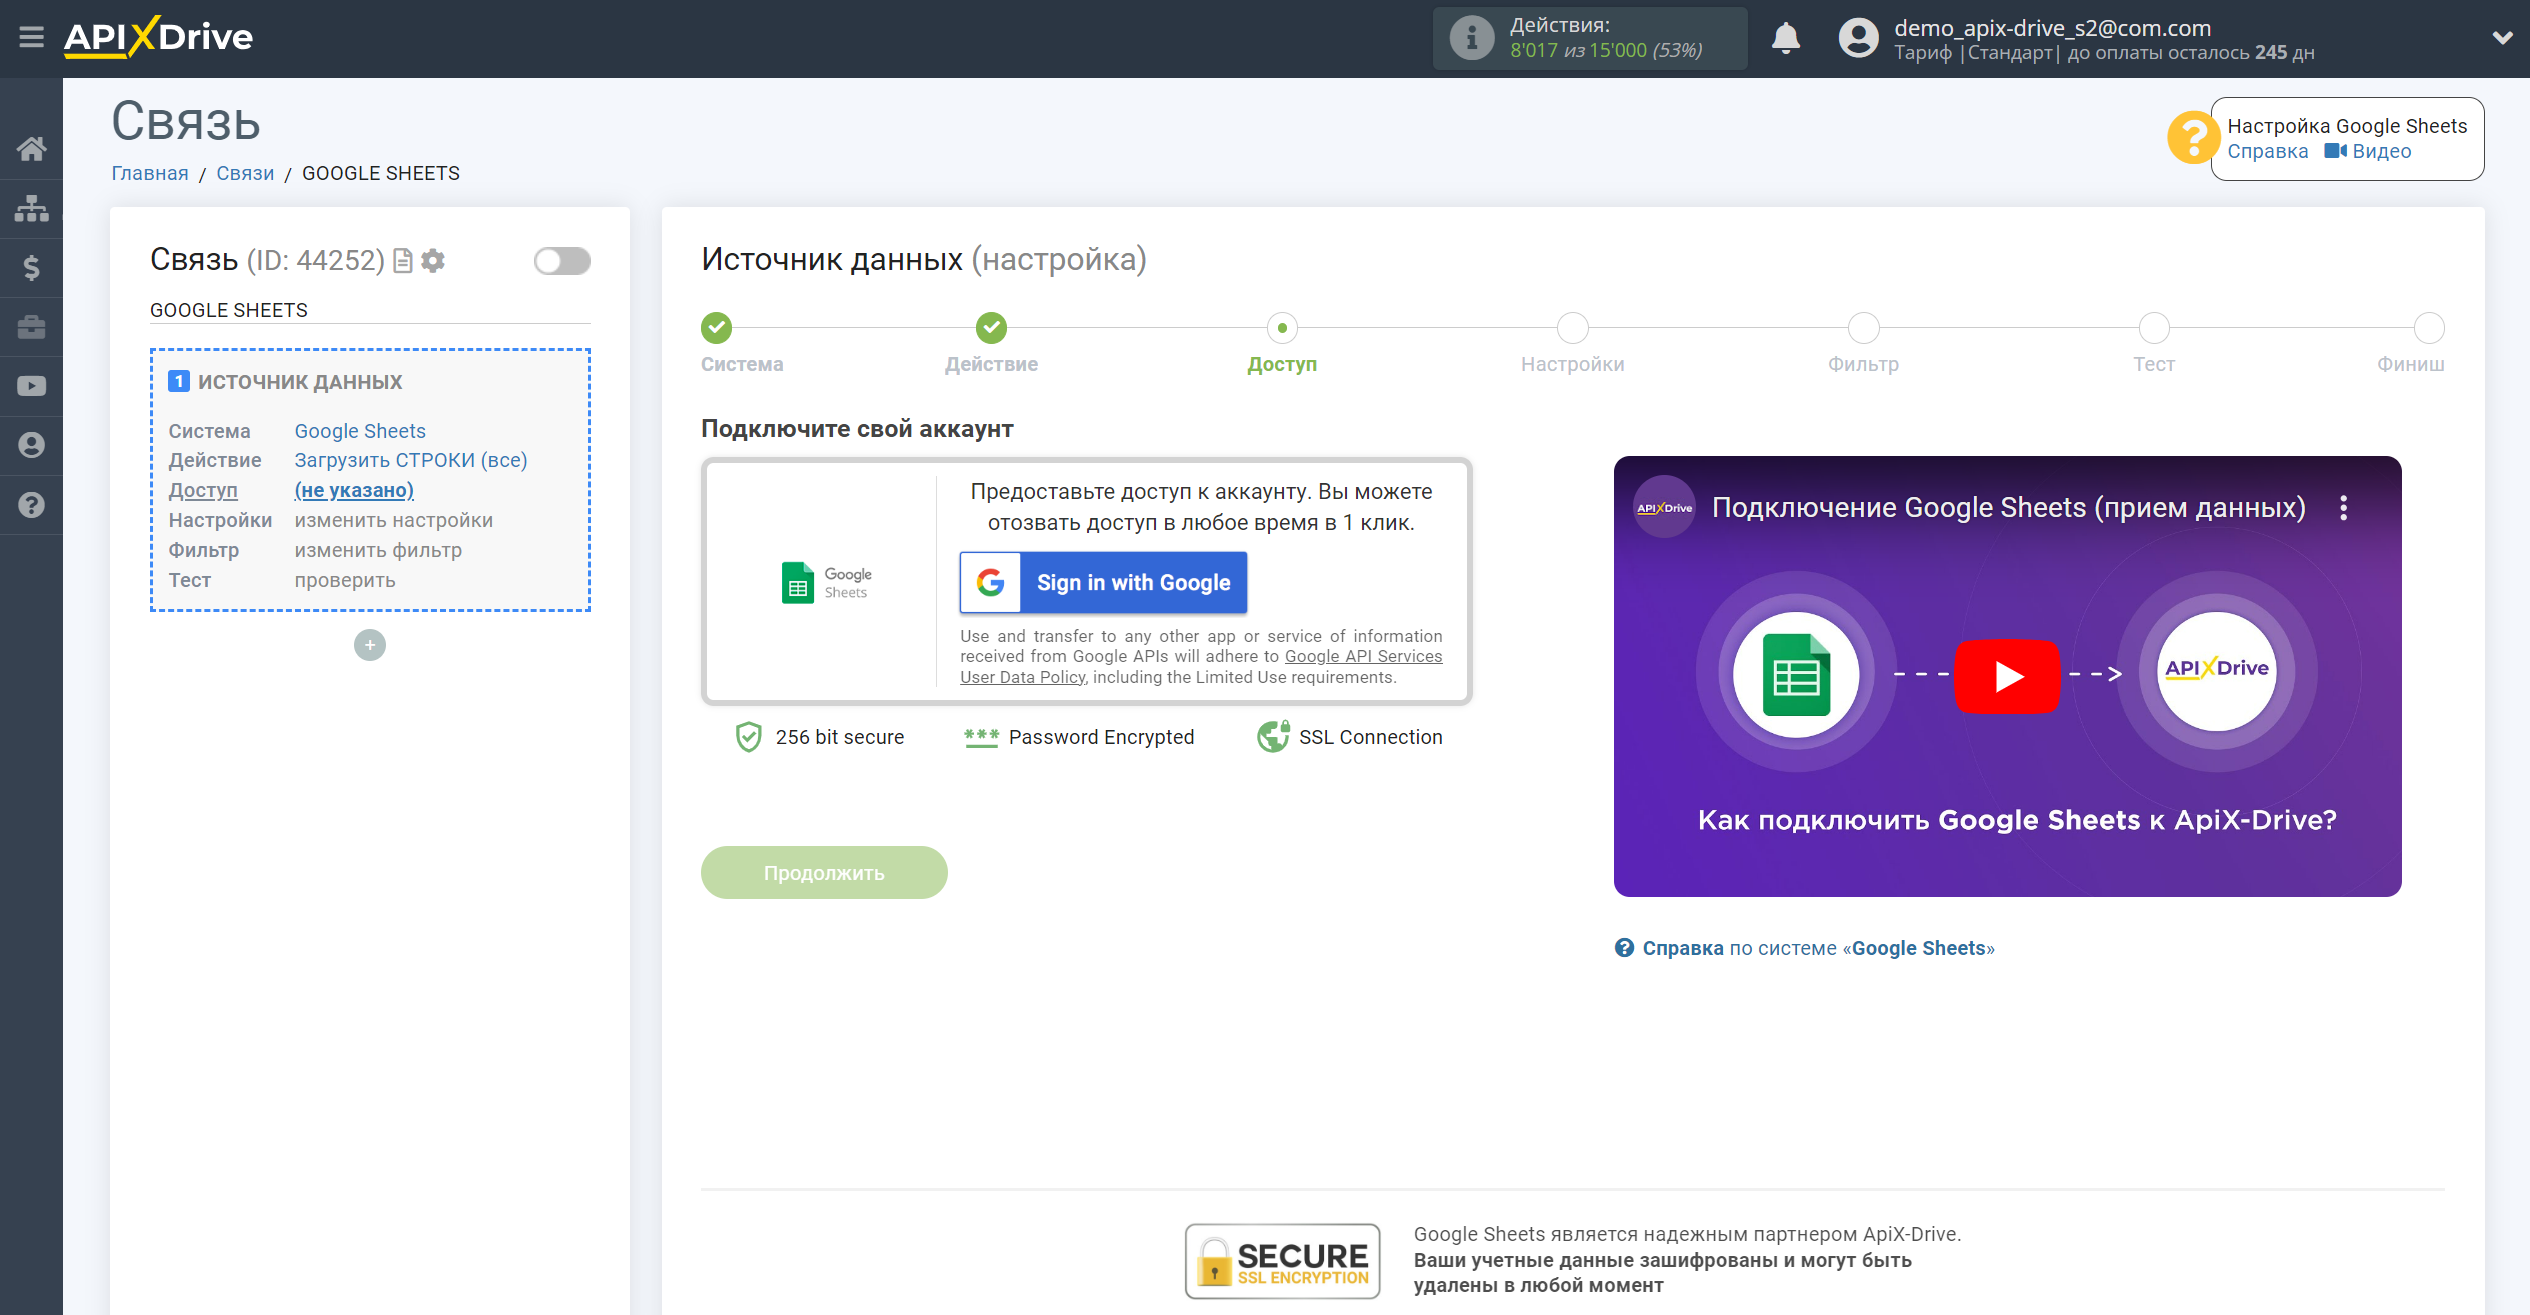Select the Фильтр step
Image resolution: width=2530 pixels, height=1315 pixels.
[1863, 327]
